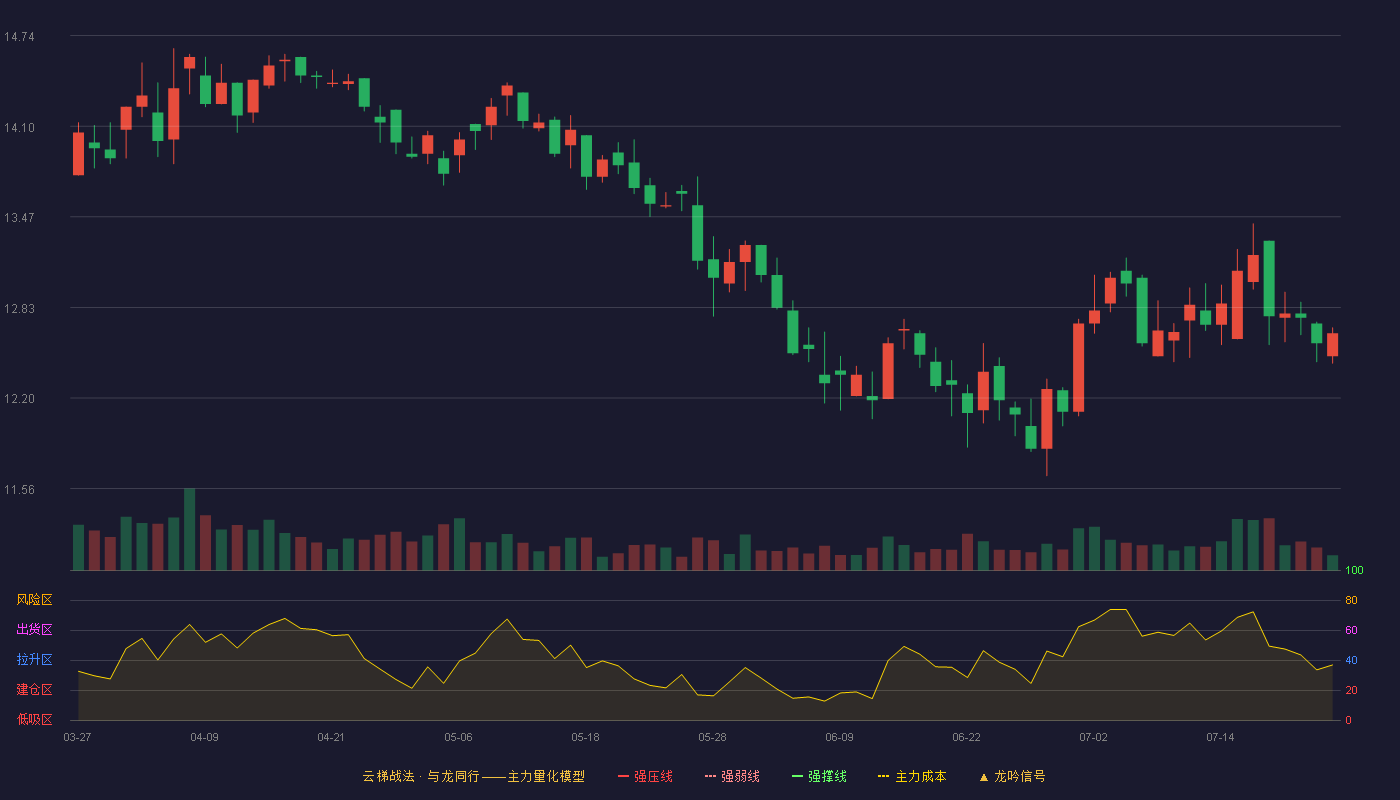Click the 风险区 zone label
This screenshot has width=1400, height=800.
(x=35, y=600)
